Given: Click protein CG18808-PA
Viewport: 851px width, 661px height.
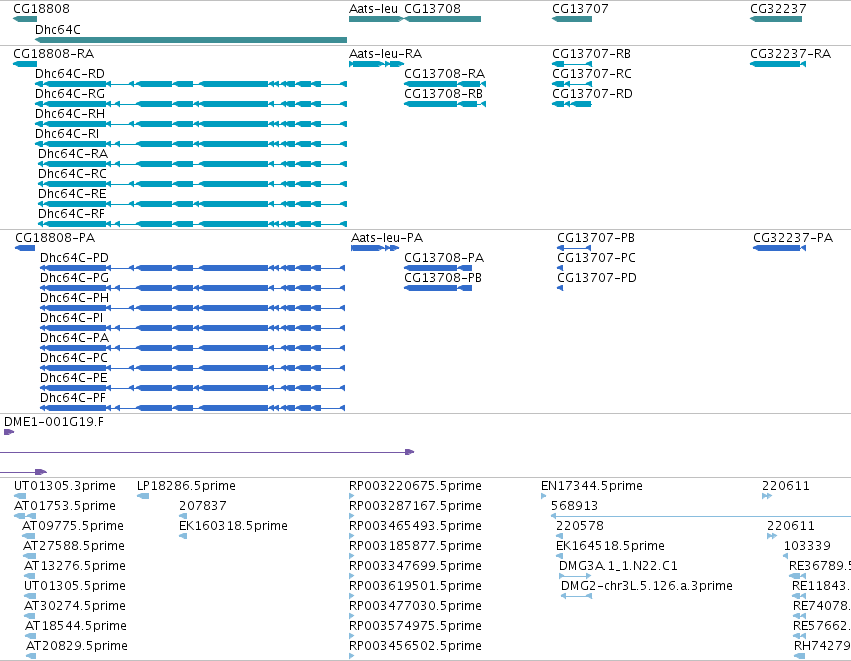Looking at the screenshot, I should tap(55, 238).
